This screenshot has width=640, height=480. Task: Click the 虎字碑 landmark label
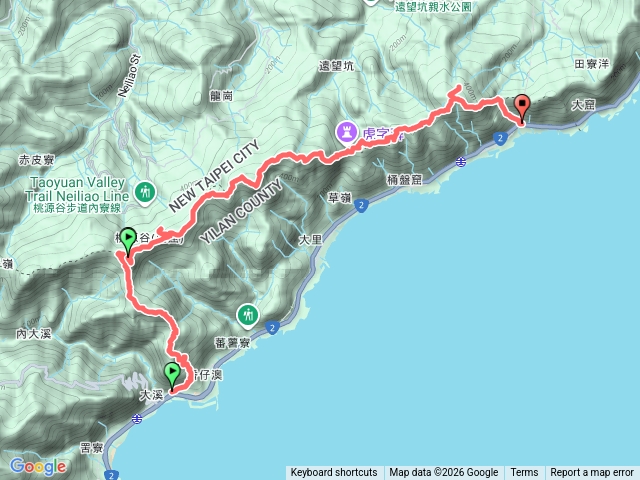coord(382,133)
